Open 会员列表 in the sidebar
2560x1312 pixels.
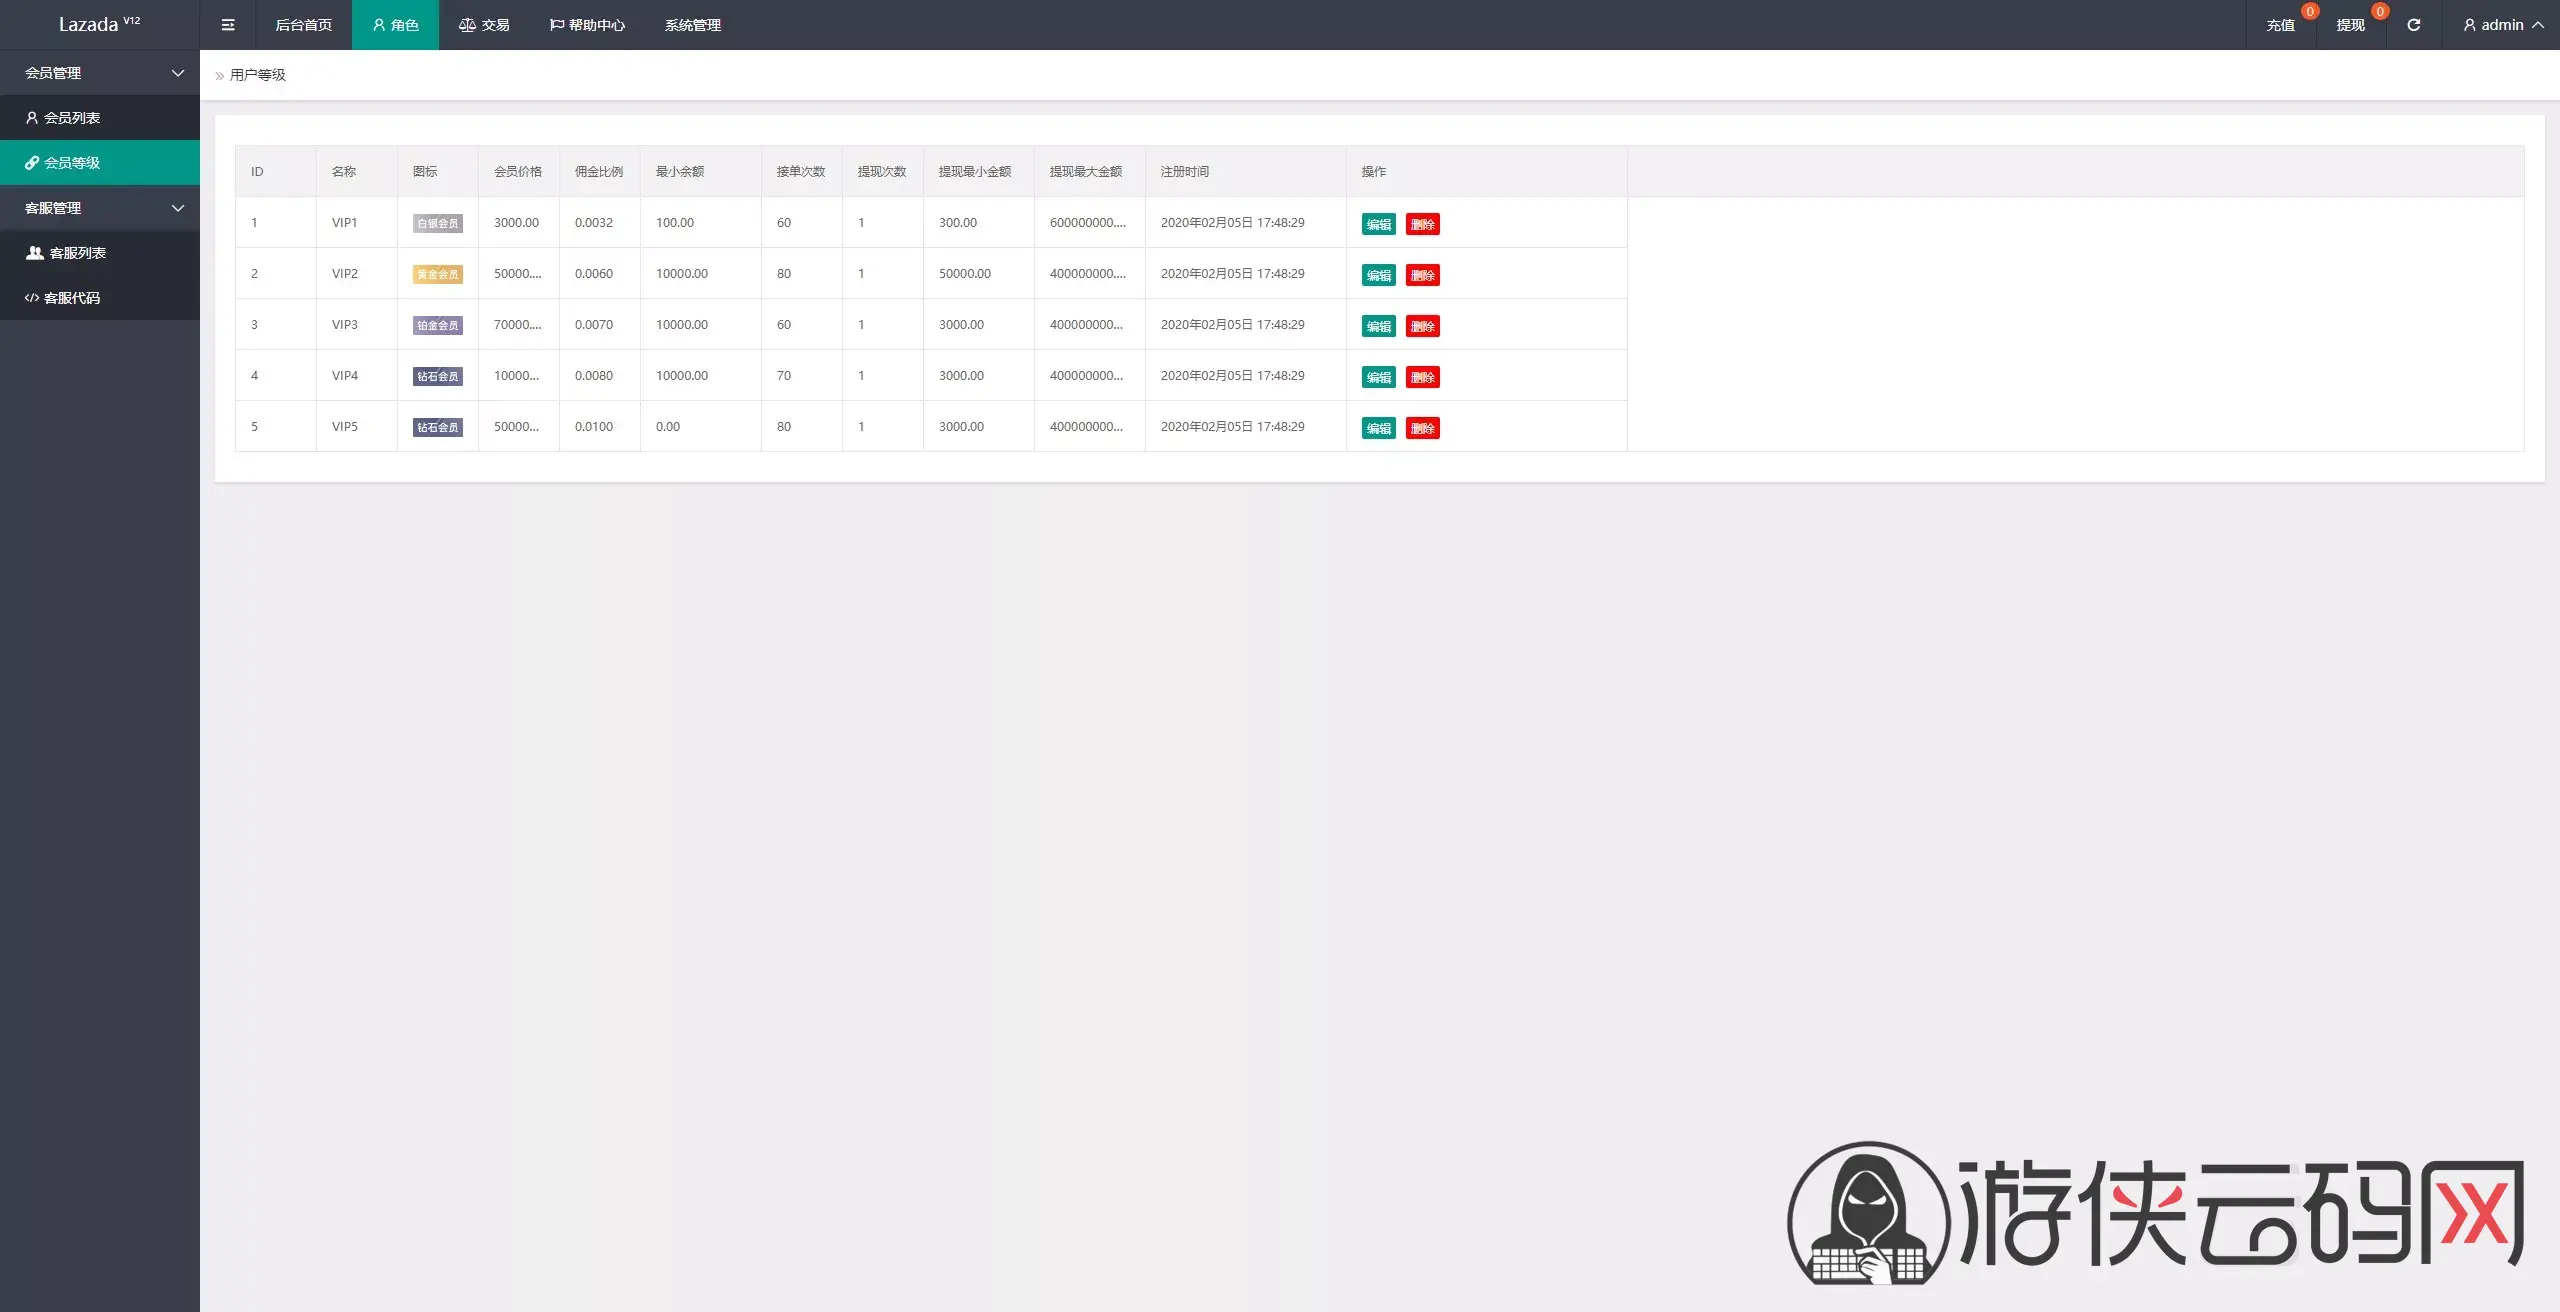point(100,118)
